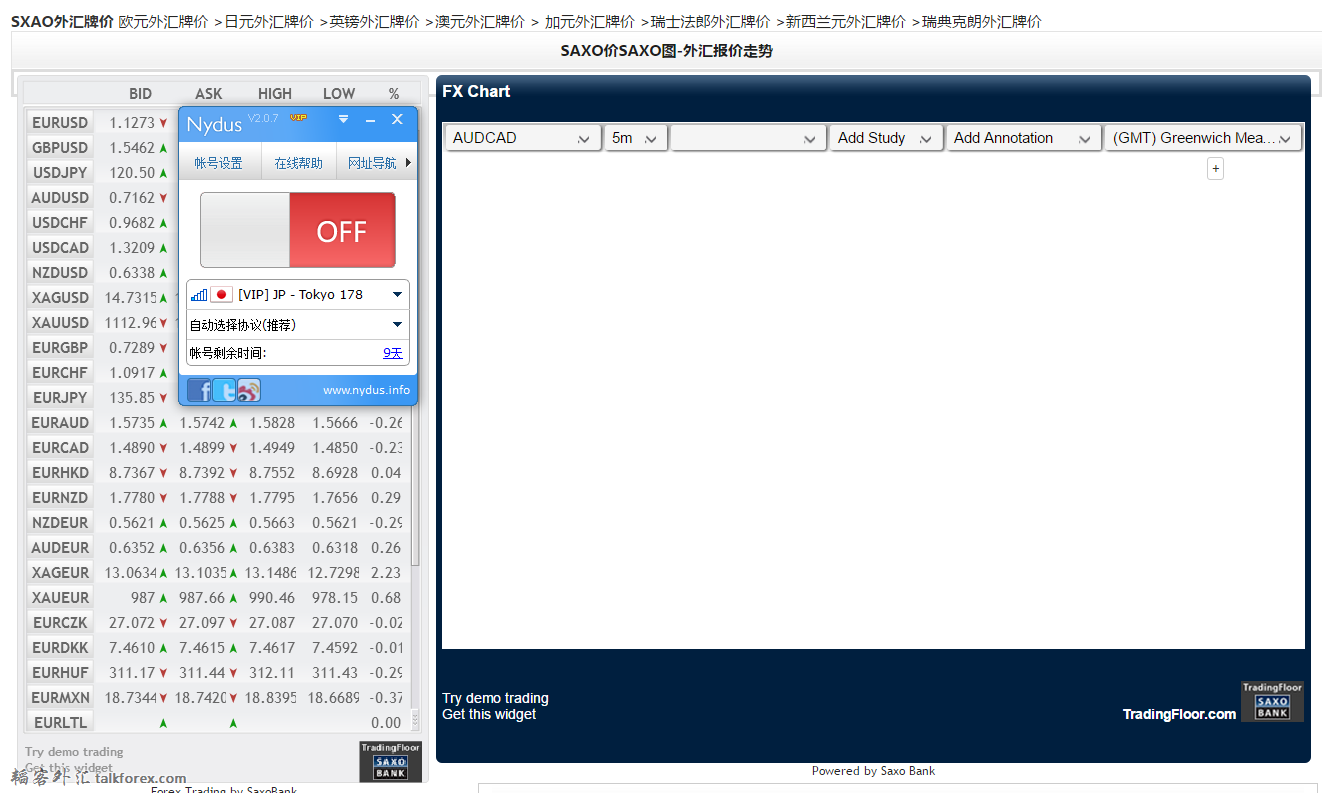Close the Nydus window
Screen dimensions: 1322x793
click(x=397, y=119)
